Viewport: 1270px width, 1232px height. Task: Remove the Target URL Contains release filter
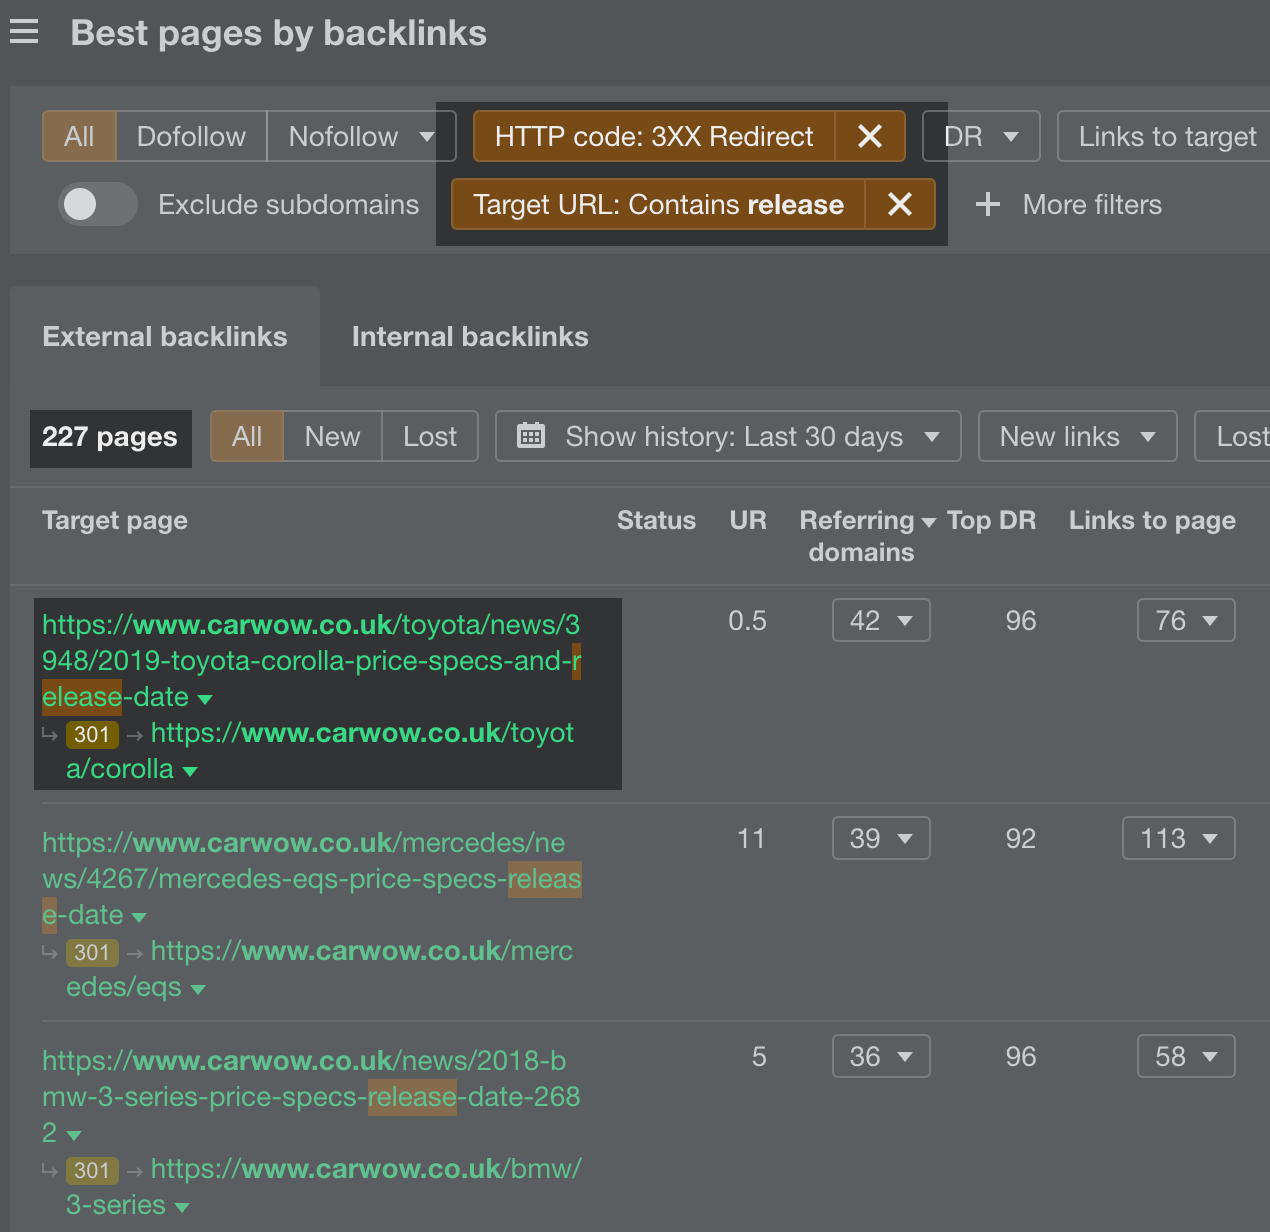pyautogui.click(x=899, y=204)
